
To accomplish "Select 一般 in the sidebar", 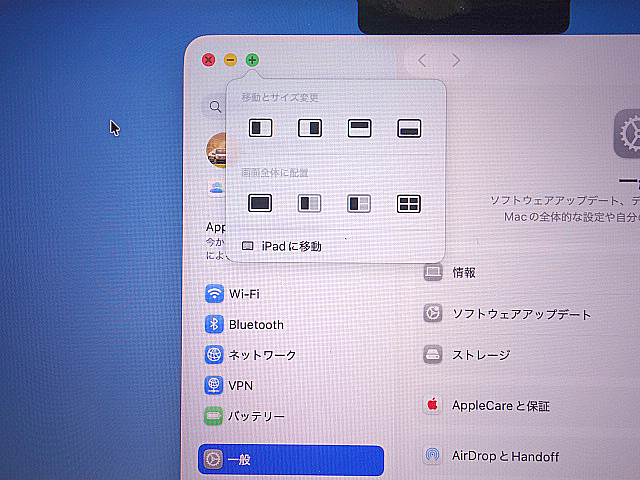I will pos(290,460).
